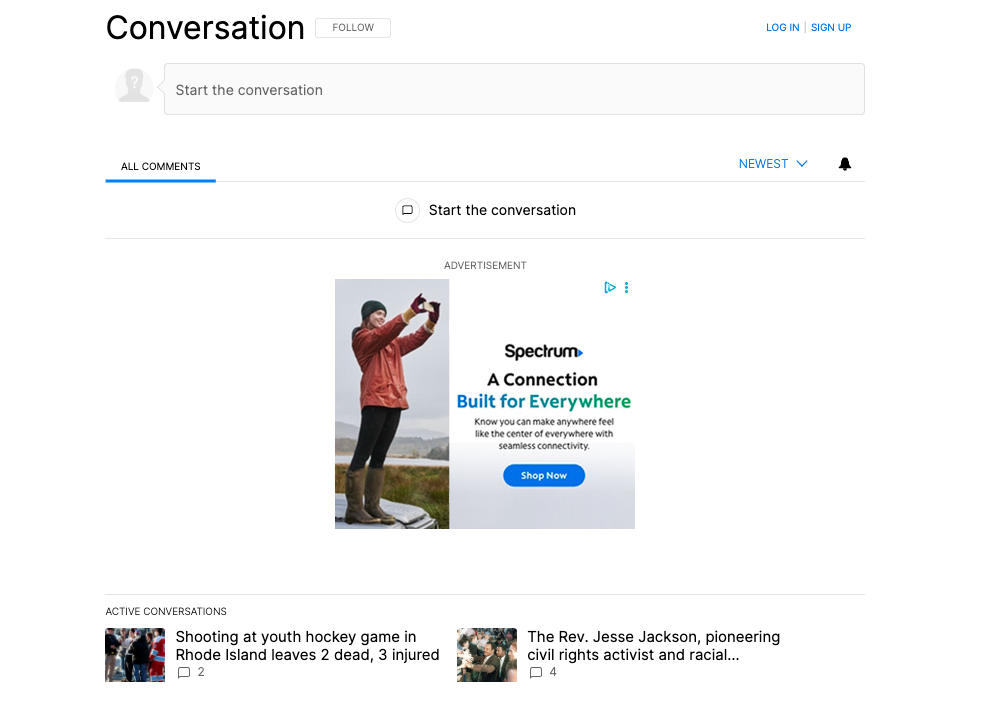Click the comment icon under hockey shooting story
The image size is (996, 714).
[184, 673]
